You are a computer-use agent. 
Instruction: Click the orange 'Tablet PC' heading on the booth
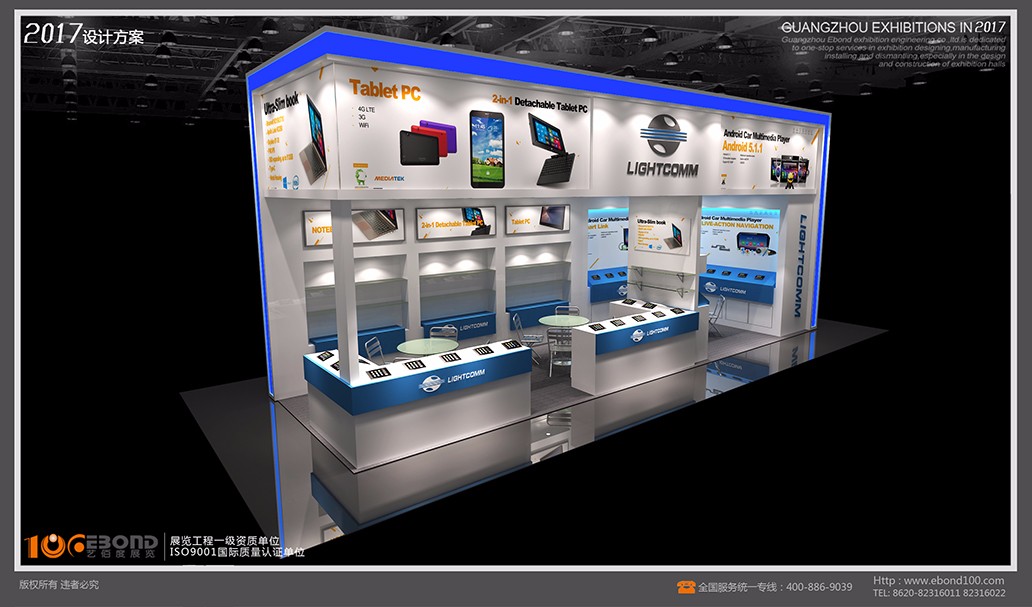384,90
